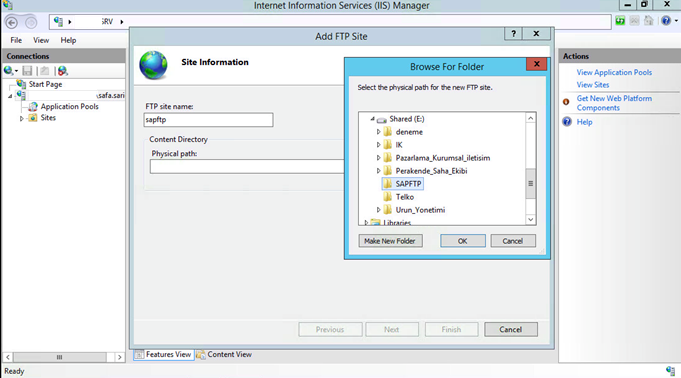This screenshot has height=378, width=681.
Task: Click the Forward navigation arrow icon
Action: coord(31,22)
